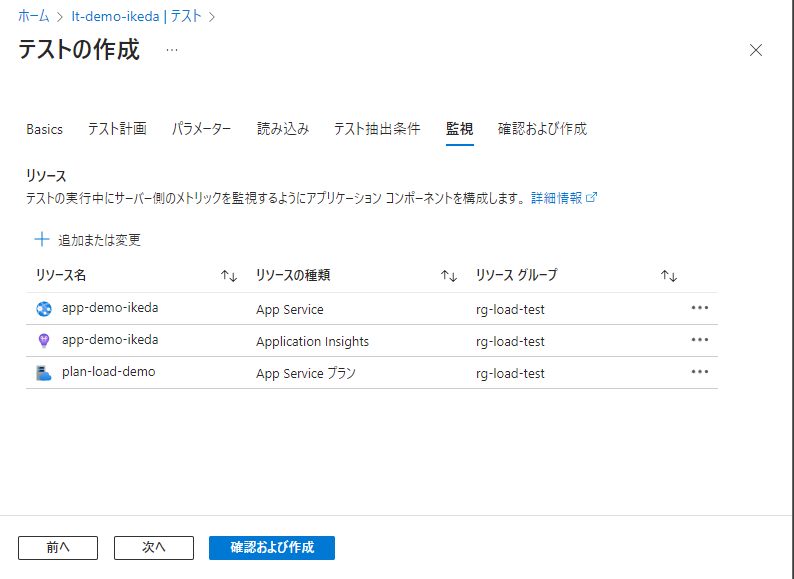The width and height of the screenshot is (794, 579).
Task: Click the リソース名 column header
Action: click(x=61, y=275)
